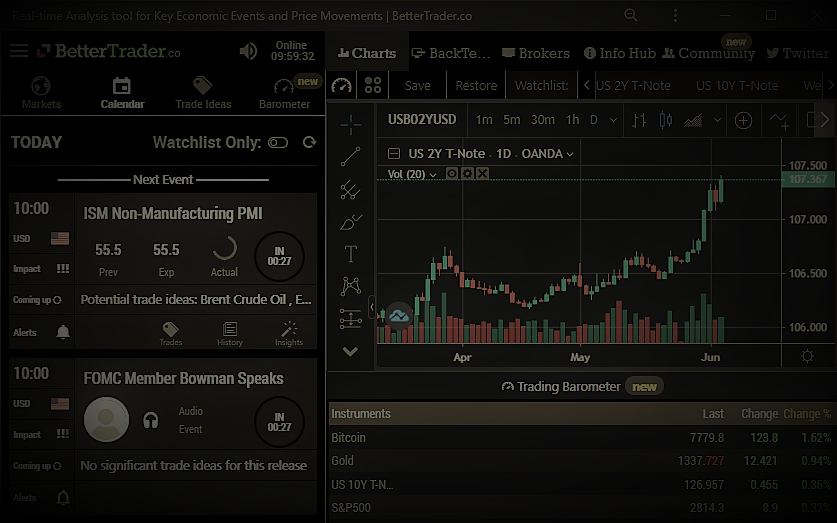Select the brush drawing tool
This screenshot has width=837, height=523.
351,221
